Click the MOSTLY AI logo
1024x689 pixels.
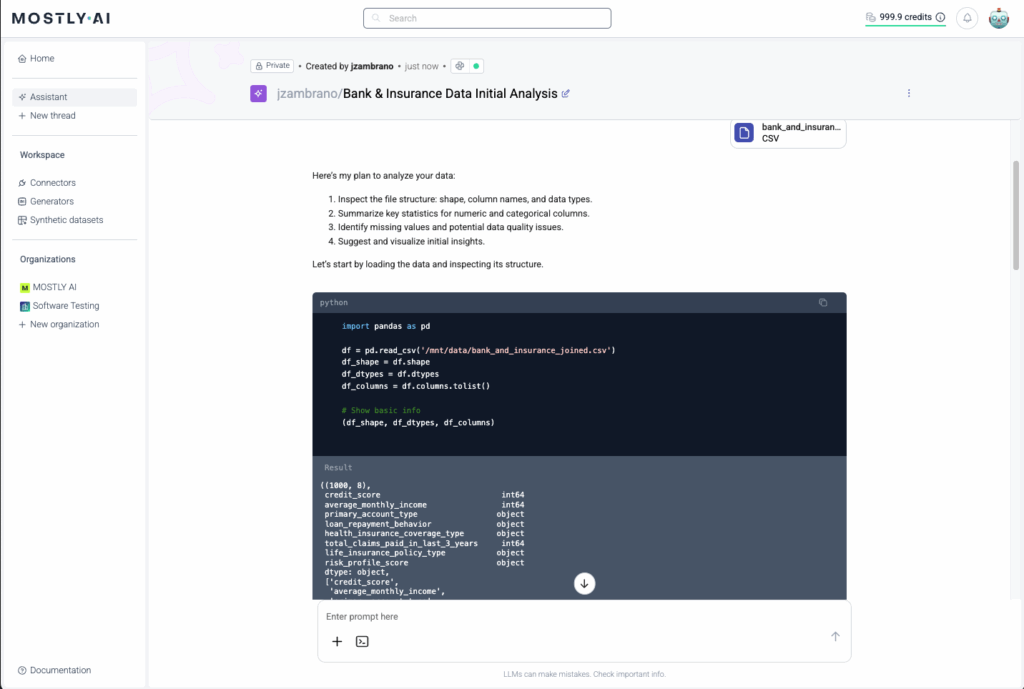click(x=61, y=18)
